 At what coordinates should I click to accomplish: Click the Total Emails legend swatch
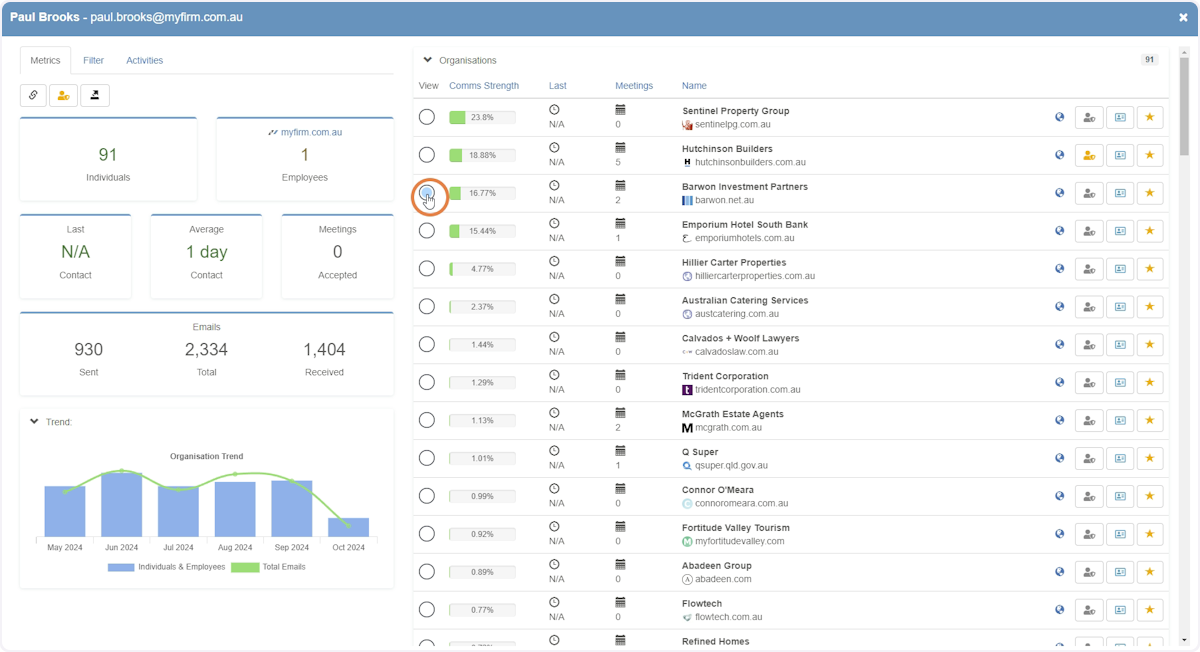[x=245, y=567]
